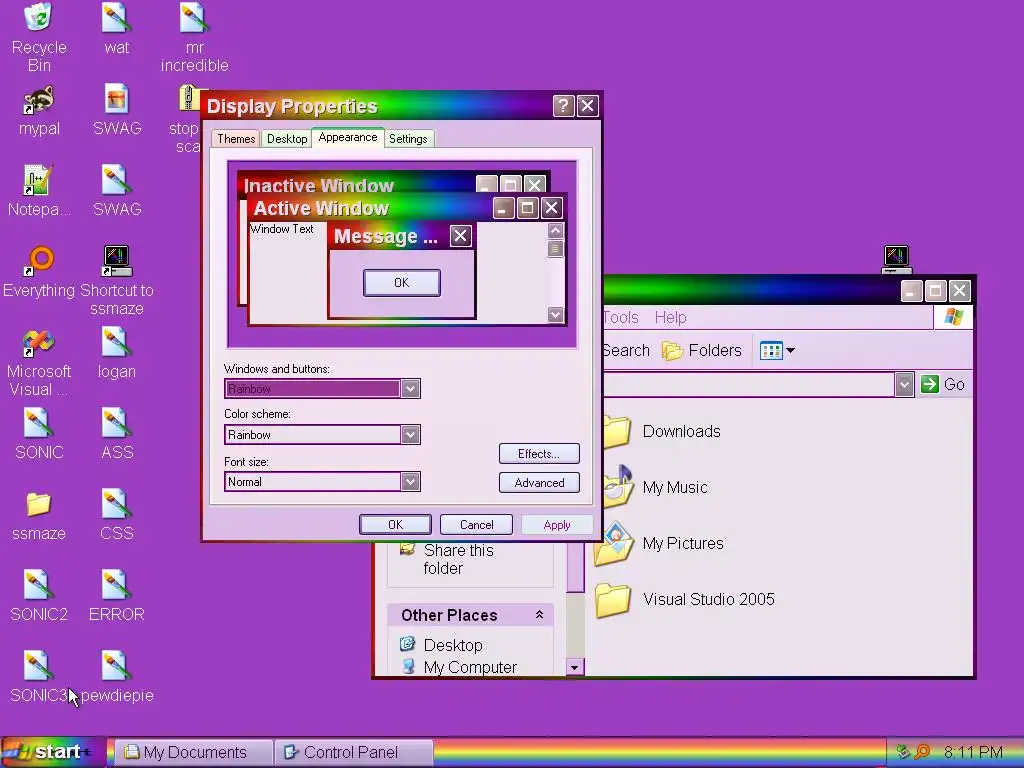Switch to the Settings tab
1024x768 pixels.
[408, 138]
